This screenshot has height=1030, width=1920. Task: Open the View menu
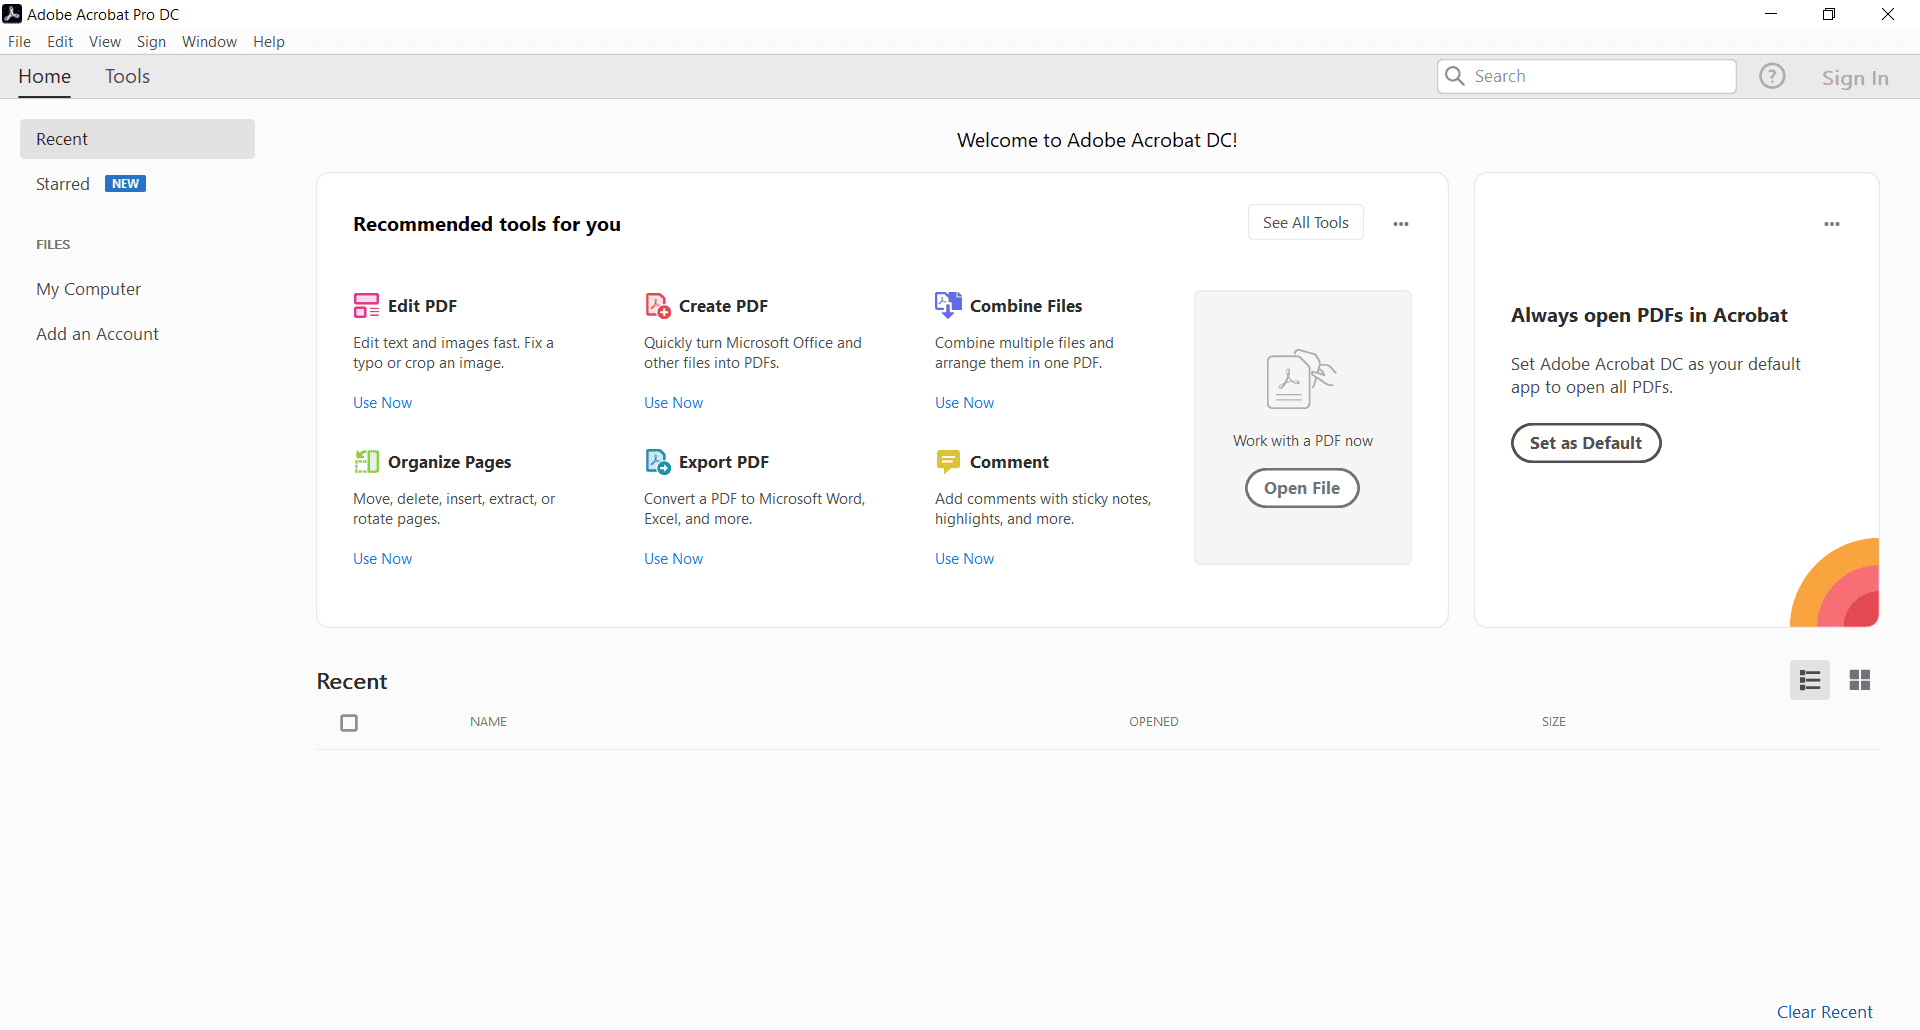pos(105,41)
